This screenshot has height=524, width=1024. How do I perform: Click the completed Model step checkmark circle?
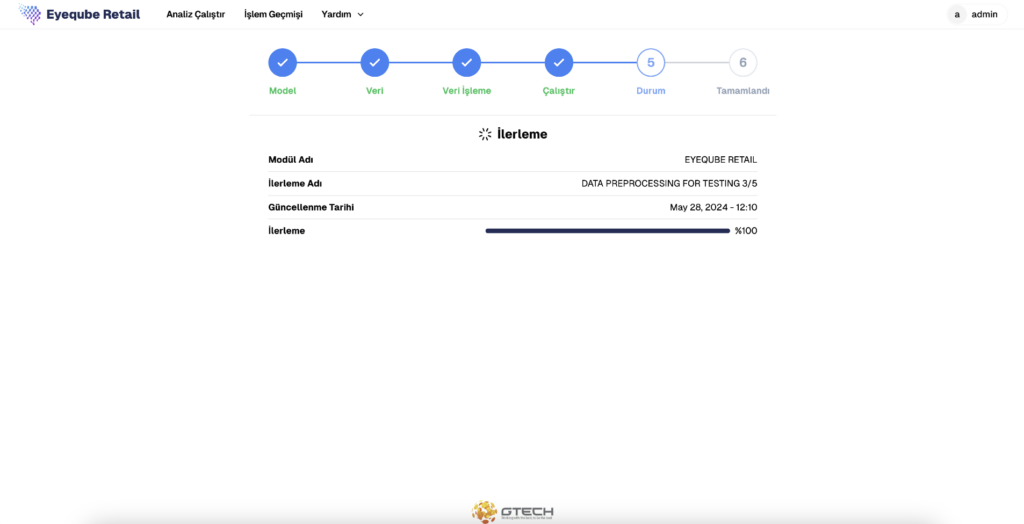[283, 62]
